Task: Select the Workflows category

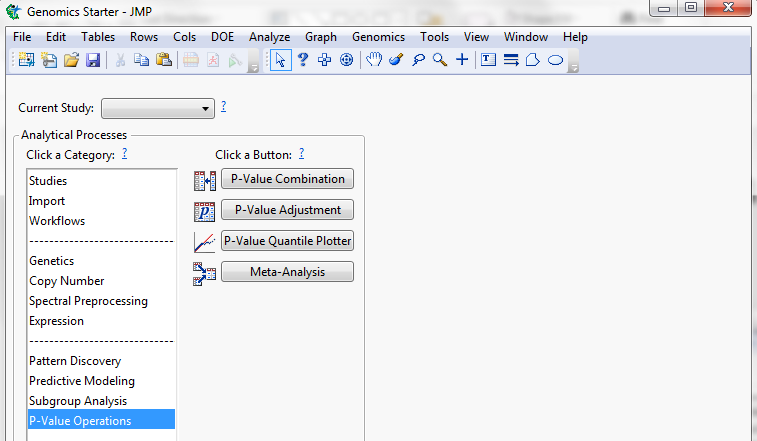Action: pyautogui.click(x=101, y=221)
